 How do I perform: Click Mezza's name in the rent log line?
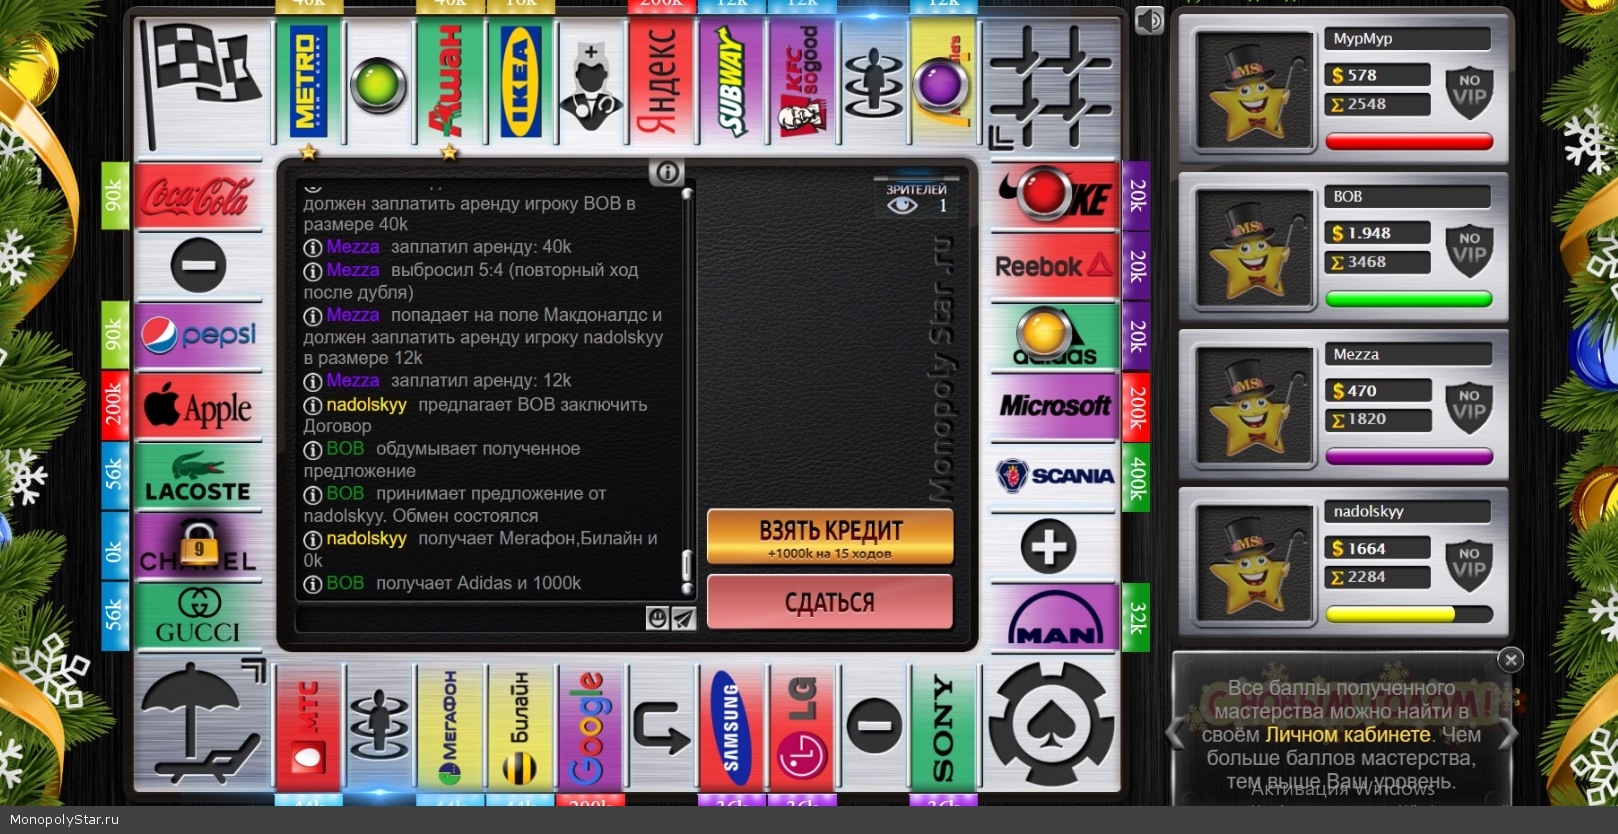click(353, 246)
